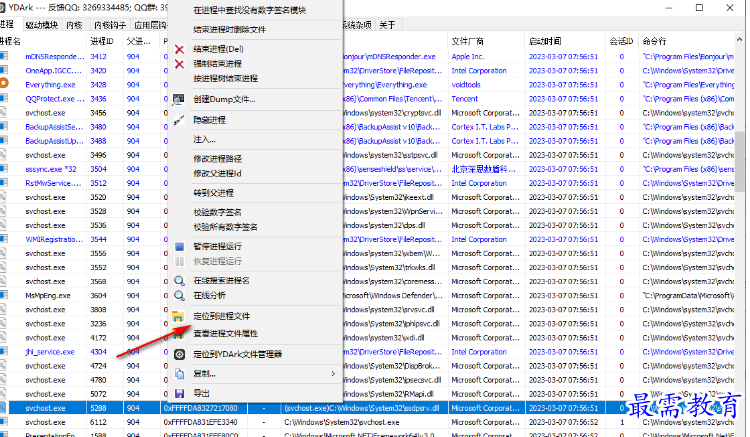This screenshot has height=437, width=750.
Task: Click the orange Everything.exe process icon
Action: pos(4,83)
